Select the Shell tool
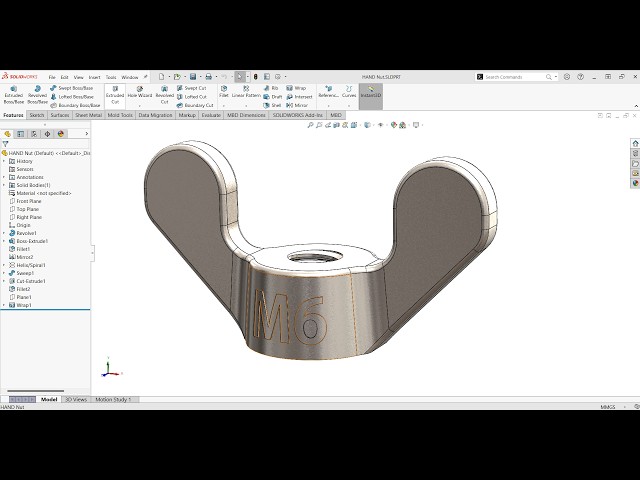 point(272,105)
